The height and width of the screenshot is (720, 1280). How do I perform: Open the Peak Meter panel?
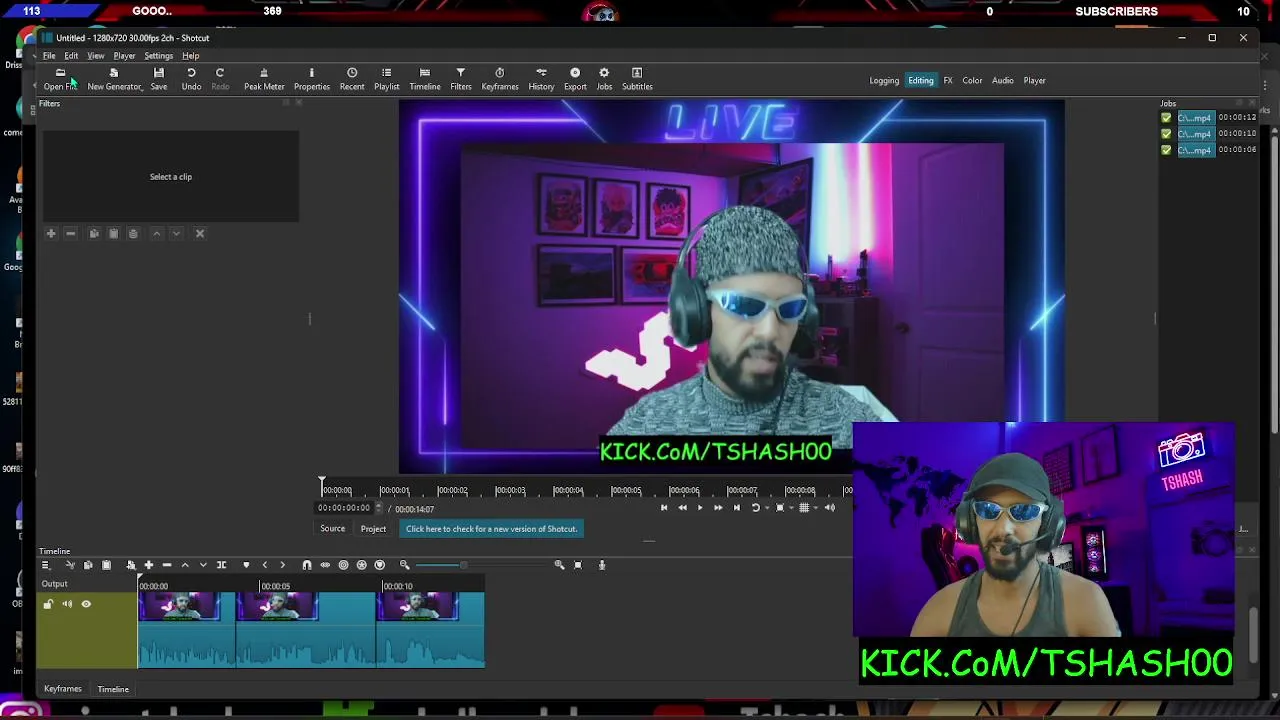pyautogui.click(x=264, y=79)
